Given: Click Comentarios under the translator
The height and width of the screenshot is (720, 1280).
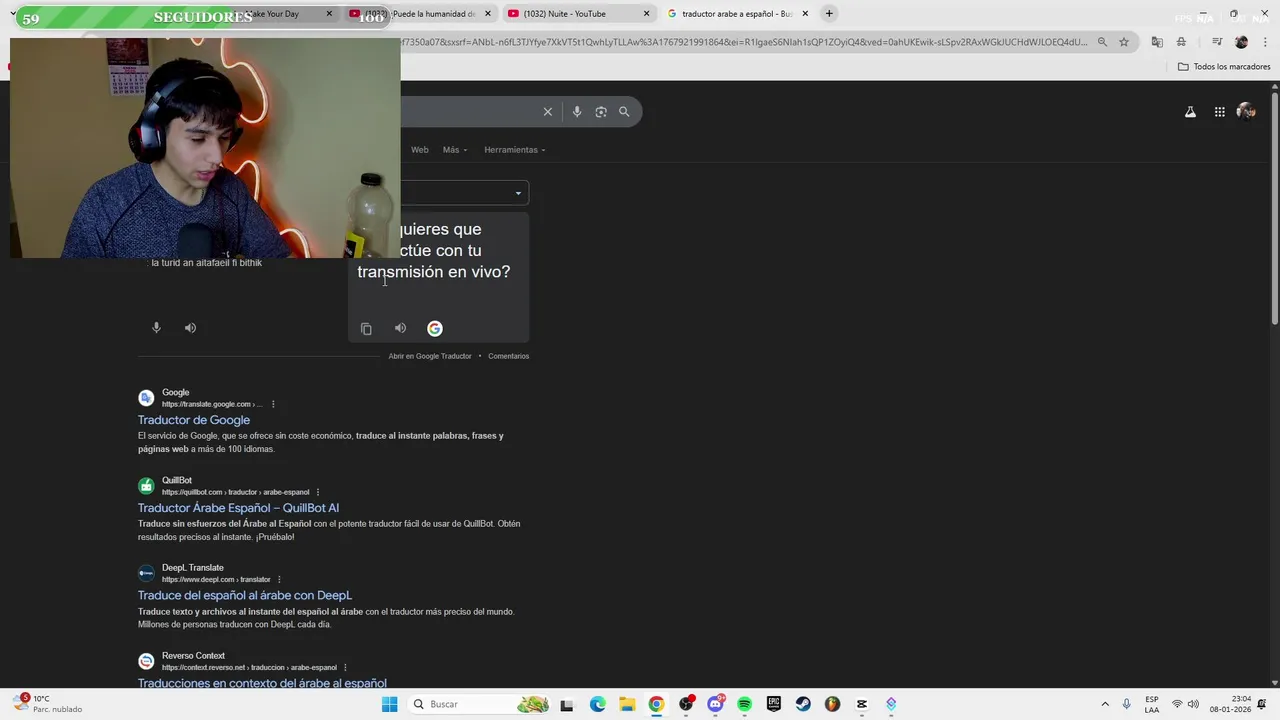Looking at the screenshot, I should 508,356.
